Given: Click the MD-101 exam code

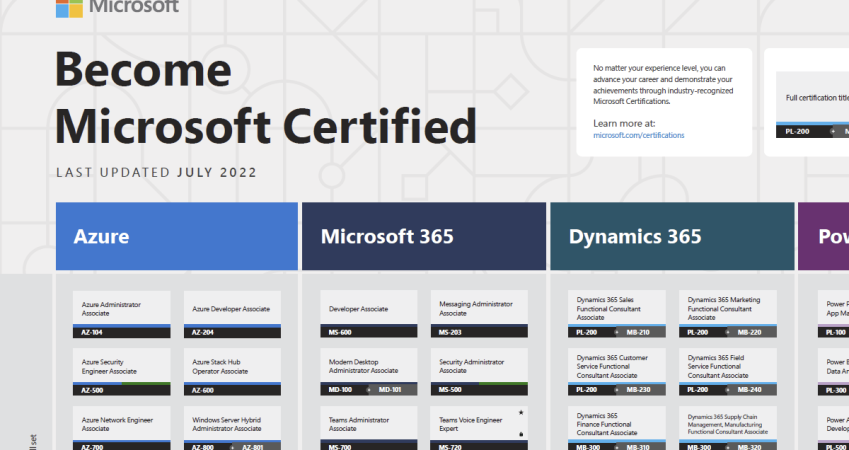Looking at the screenshot, I should point(390,389).
